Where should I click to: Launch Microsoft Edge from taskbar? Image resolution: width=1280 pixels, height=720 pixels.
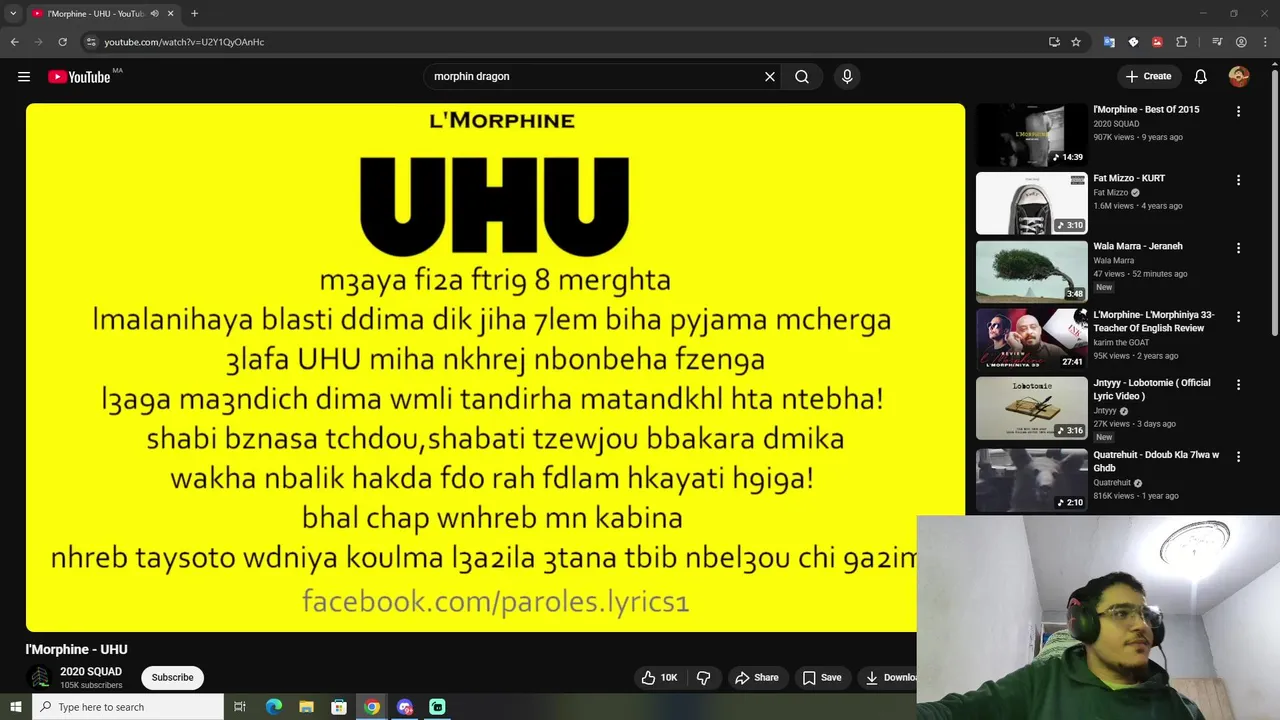pyautogui.click(x=273, y=707)
